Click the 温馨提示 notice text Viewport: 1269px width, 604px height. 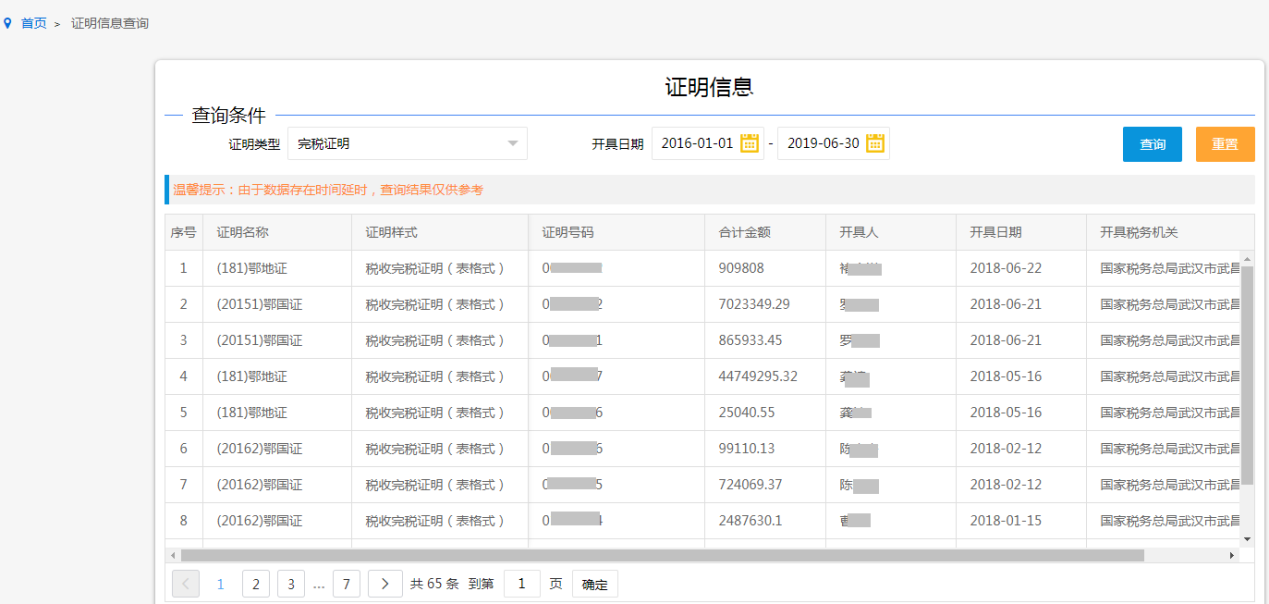coord(328,189)
